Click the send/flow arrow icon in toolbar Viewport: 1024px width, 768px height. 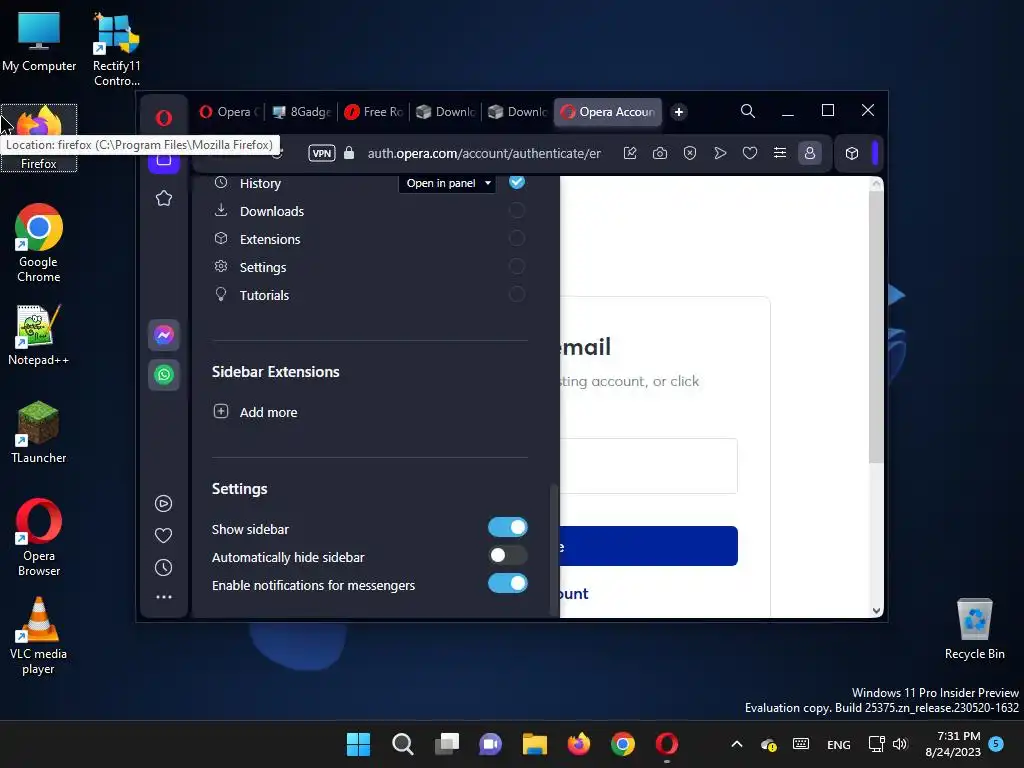[720, 153]
